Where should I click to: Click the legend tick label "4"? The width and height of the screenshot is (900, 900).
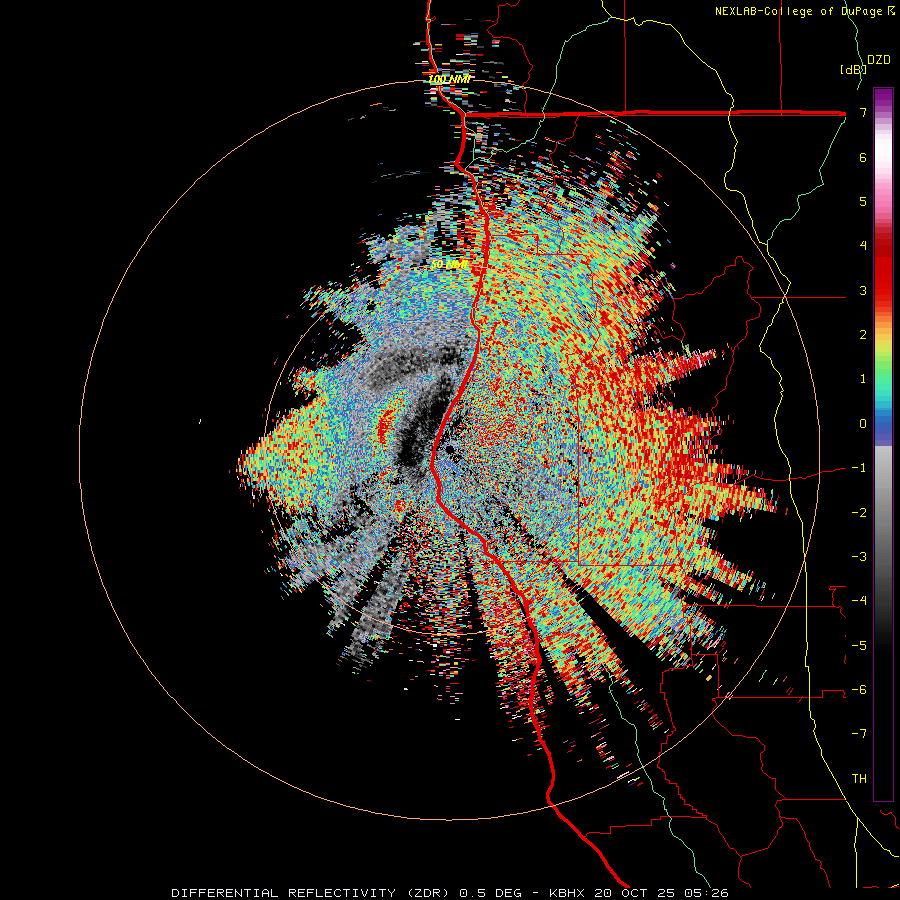pyautogui.click(x=863, y=246)
